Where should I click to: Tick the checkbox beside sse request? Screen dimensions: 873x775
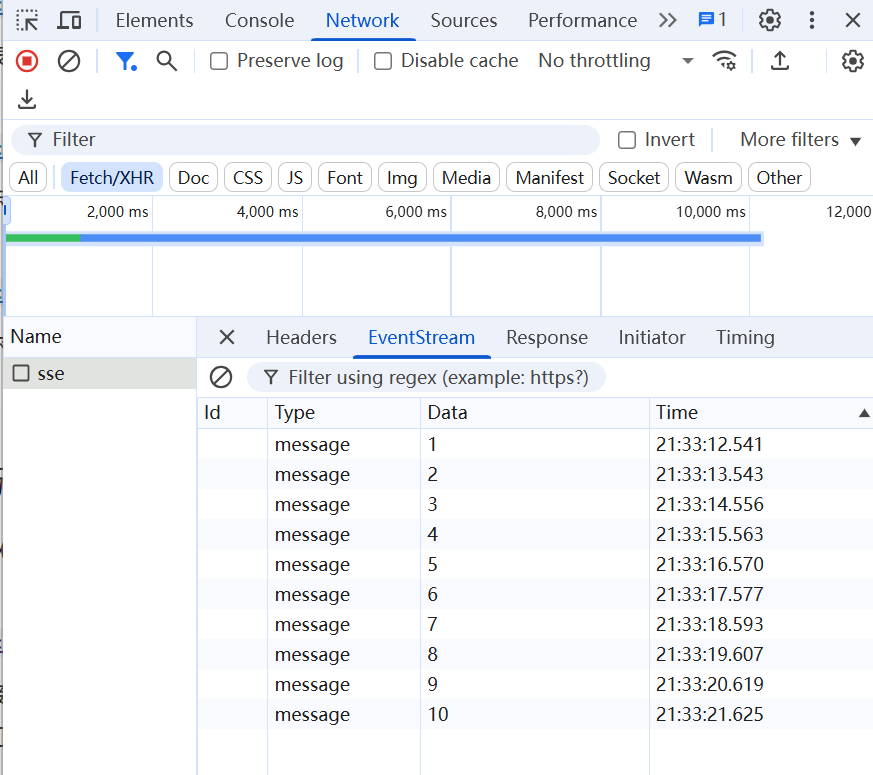pos(21,373)
